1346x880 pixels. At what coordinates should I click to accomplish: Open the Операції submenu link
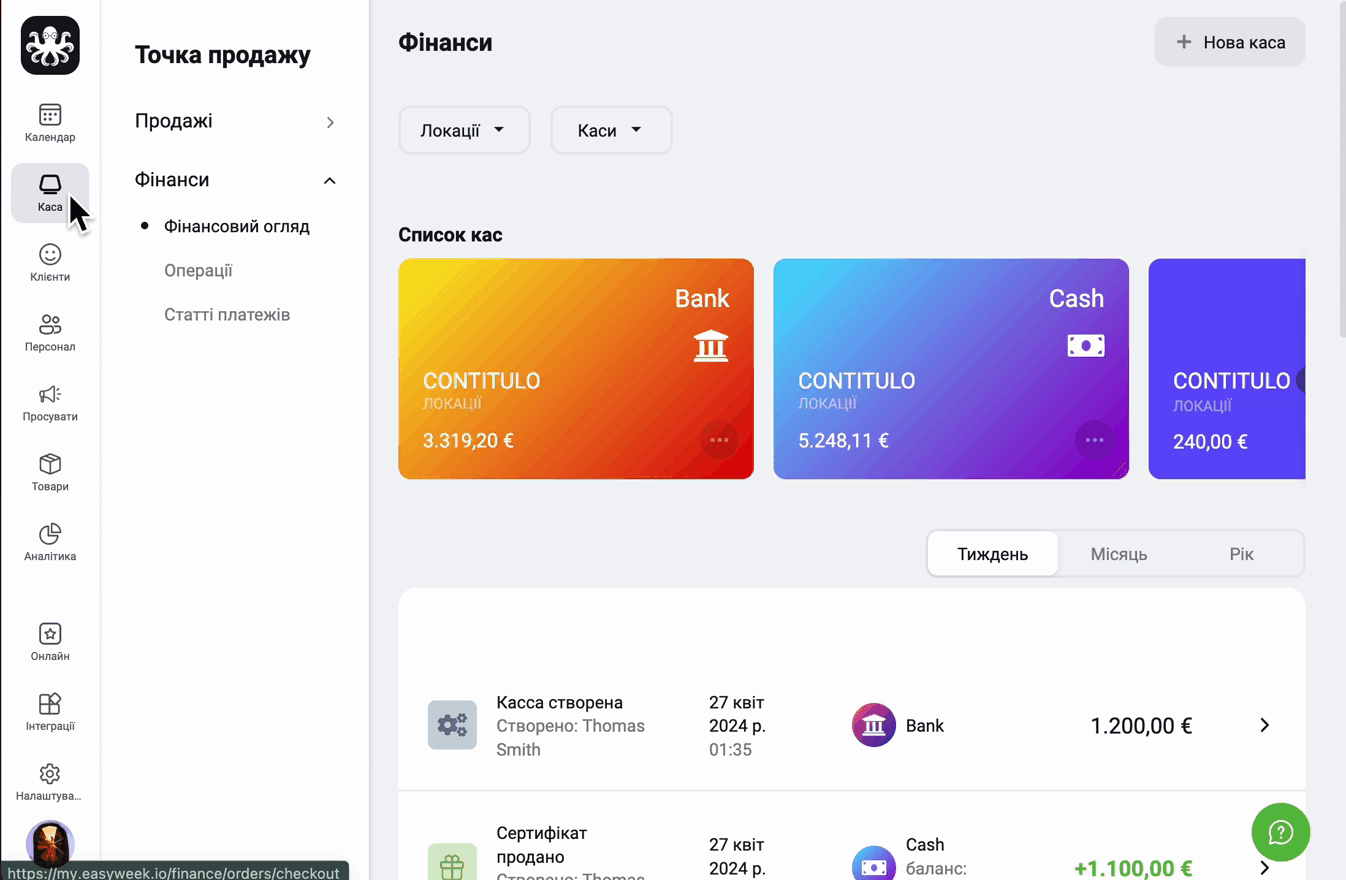click(198, 270)
